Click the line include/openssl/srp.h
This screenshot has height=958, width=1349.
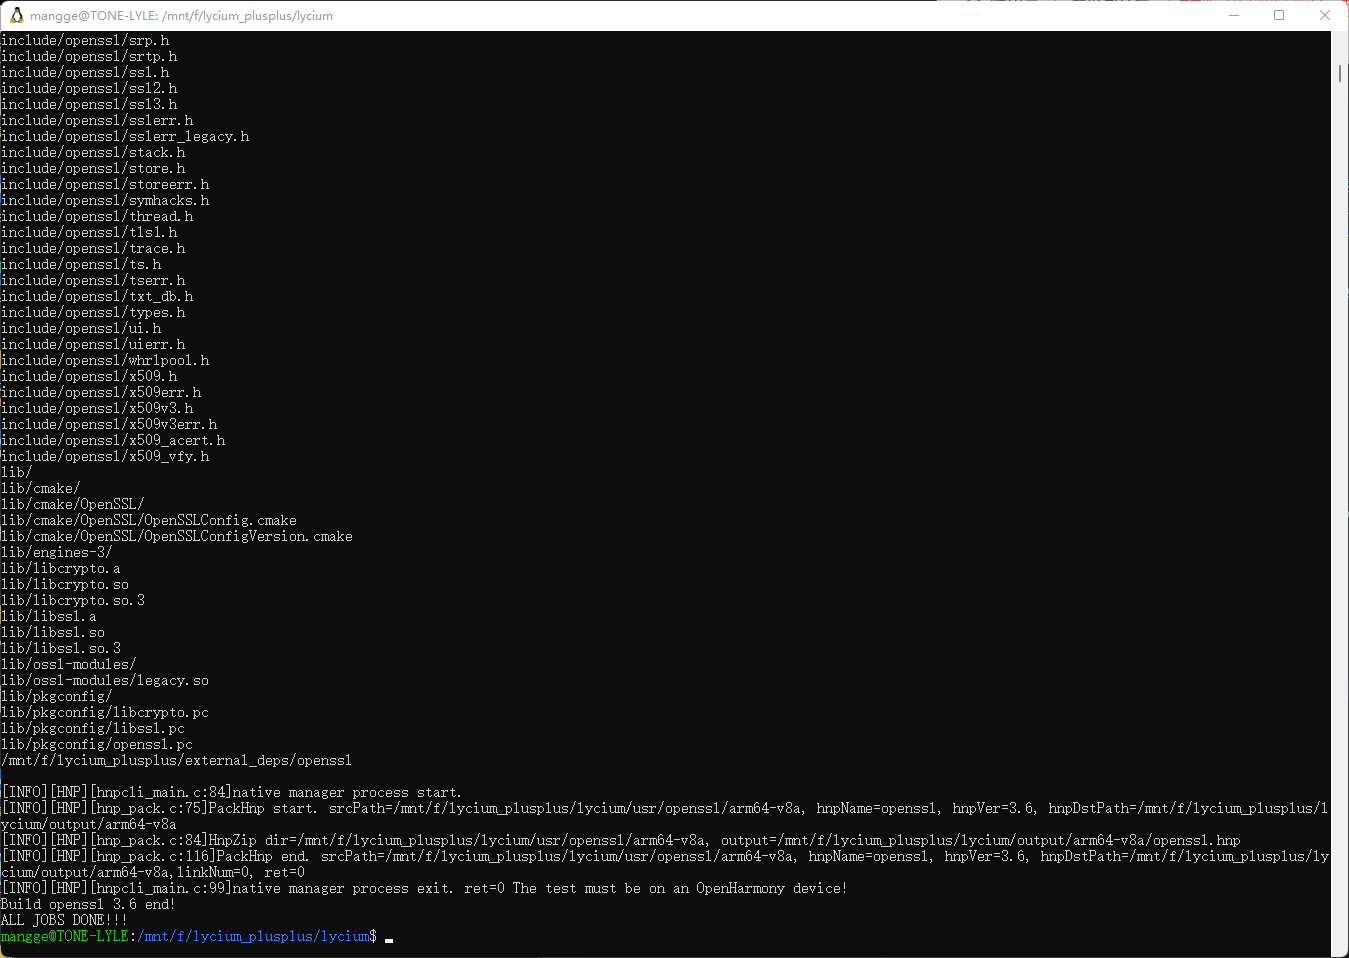tap(85, 41)
